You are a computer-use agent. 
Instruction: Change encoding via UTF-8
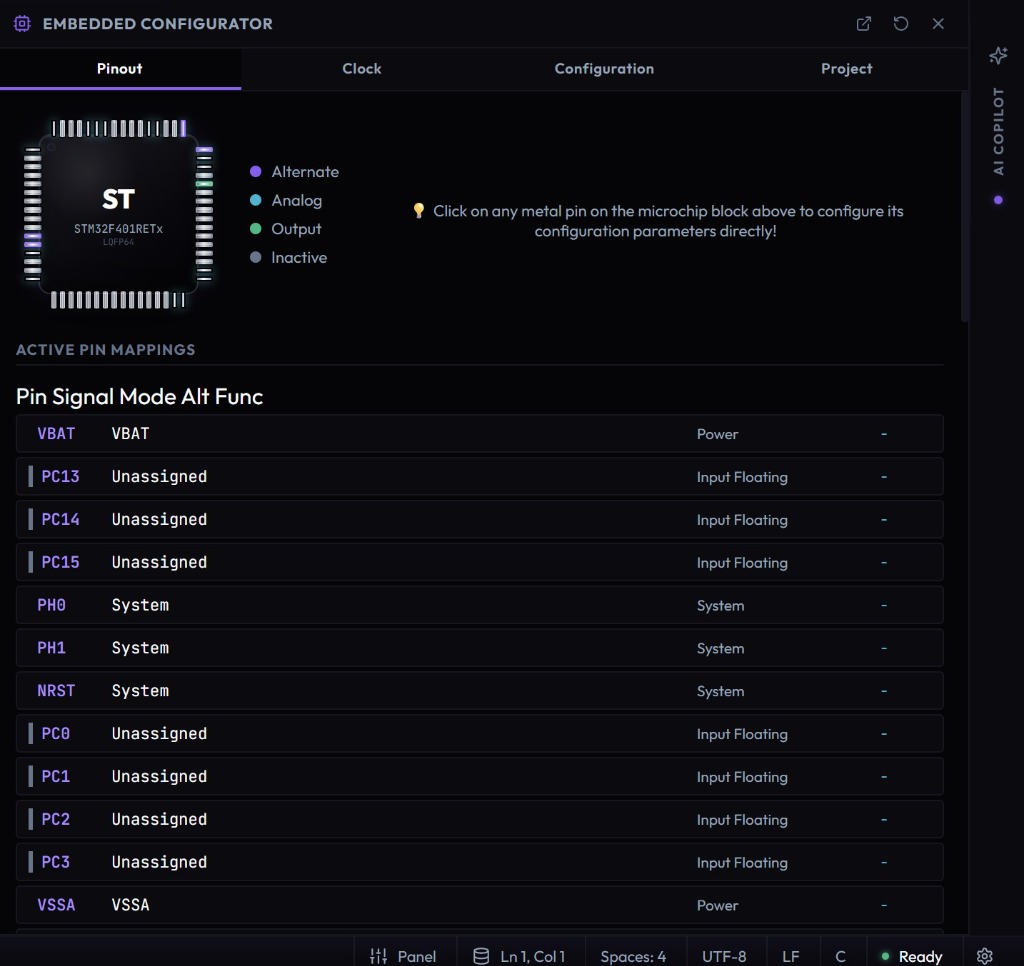(724, 957)
